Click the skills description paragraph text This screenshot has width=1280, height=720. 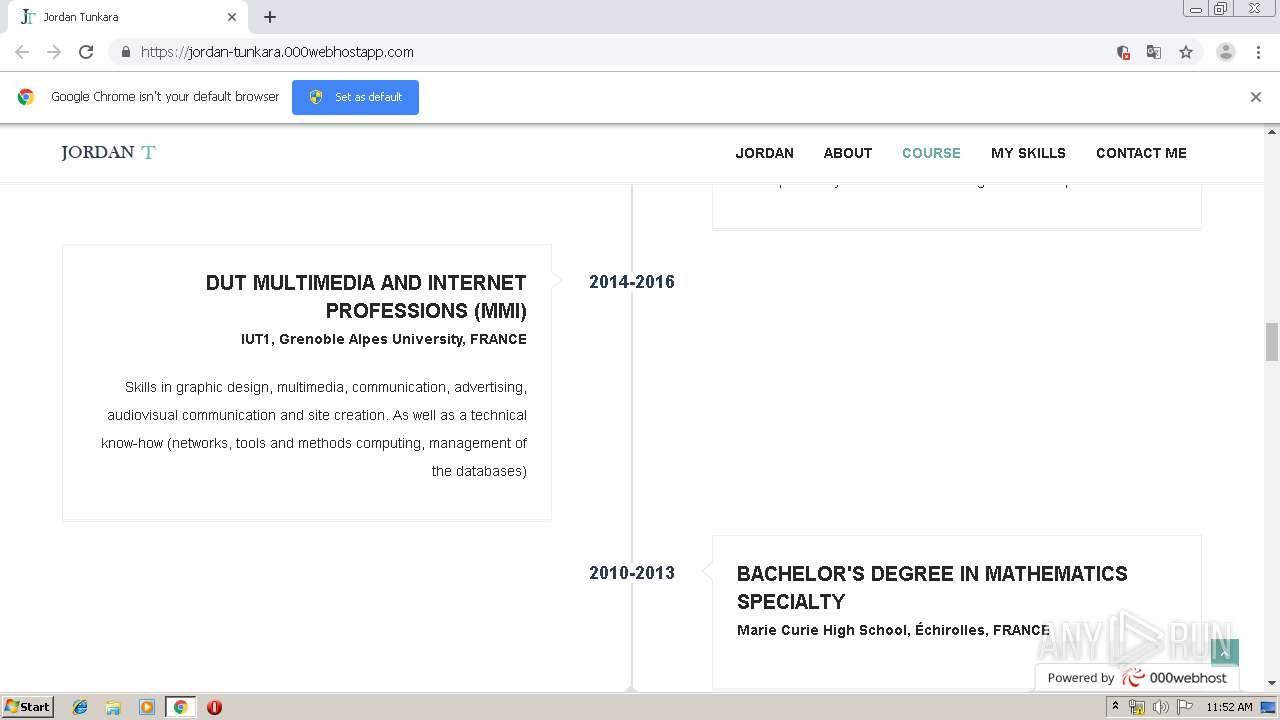click(314, 429)
